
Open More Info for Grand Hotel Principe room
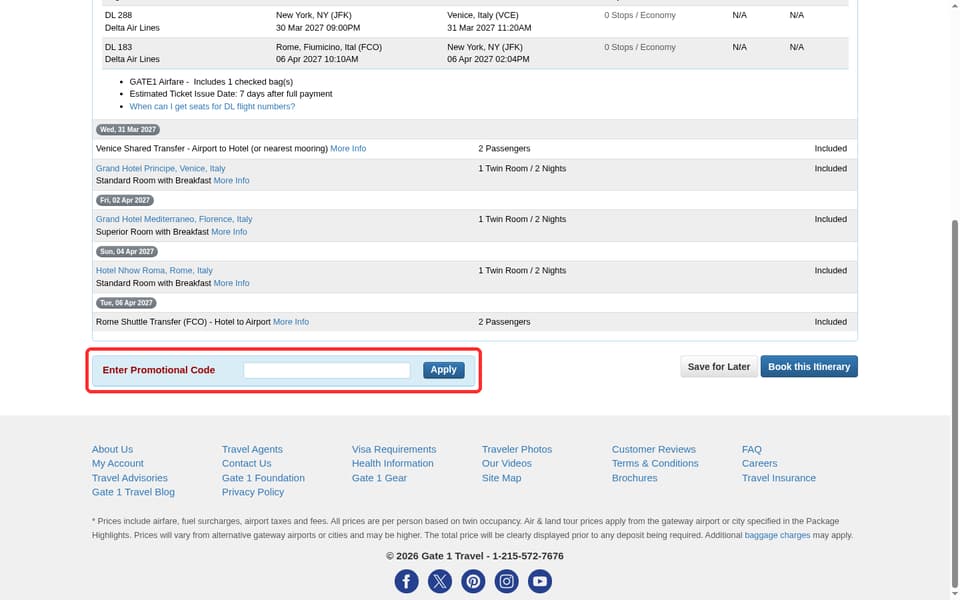(231, 181)
